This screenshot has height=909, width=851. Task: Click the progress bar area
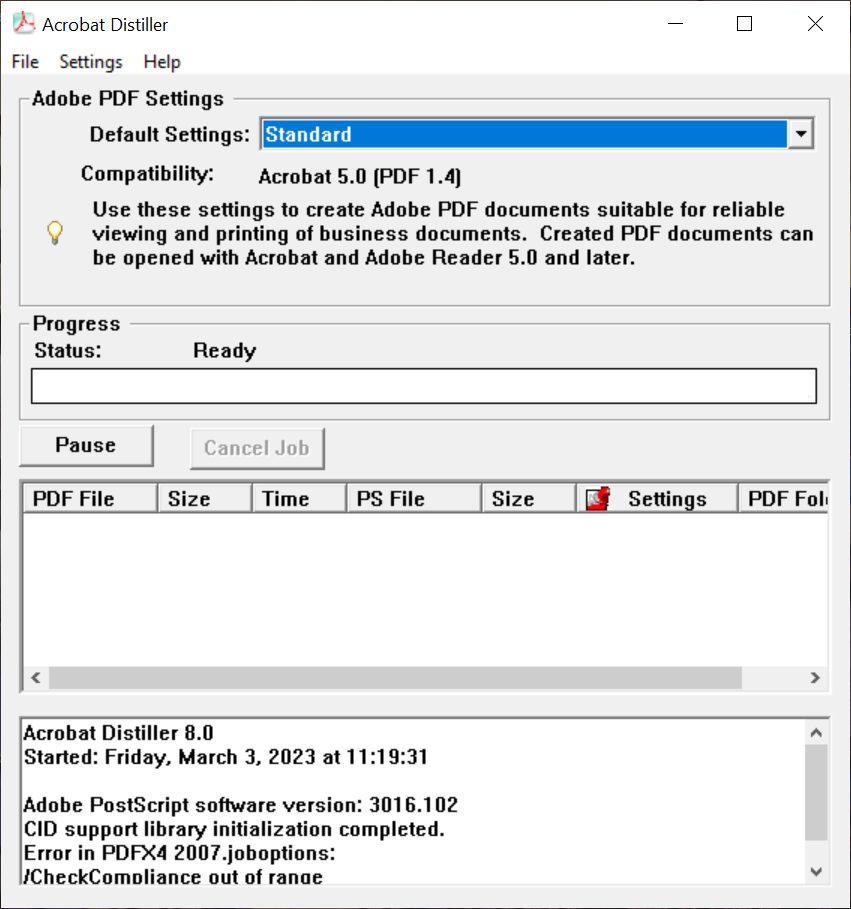point(424,386)
